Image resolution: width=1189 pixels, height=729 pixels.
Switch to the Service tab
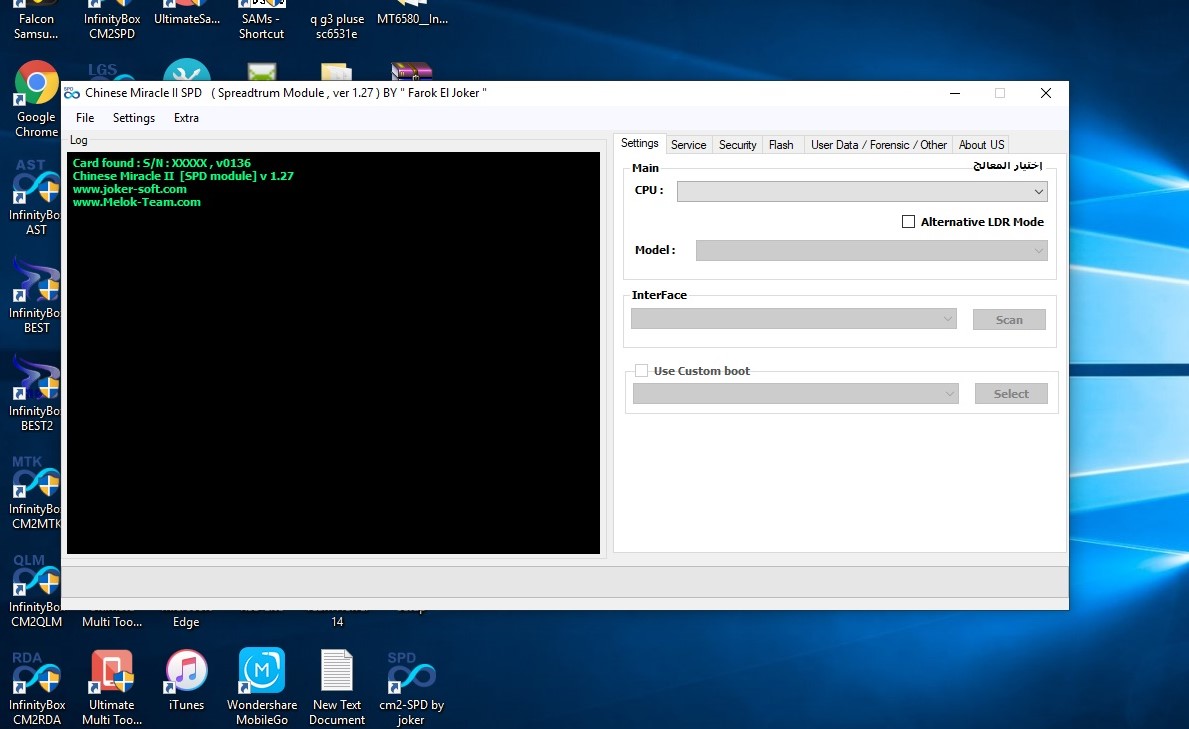[x=689, y=145]
